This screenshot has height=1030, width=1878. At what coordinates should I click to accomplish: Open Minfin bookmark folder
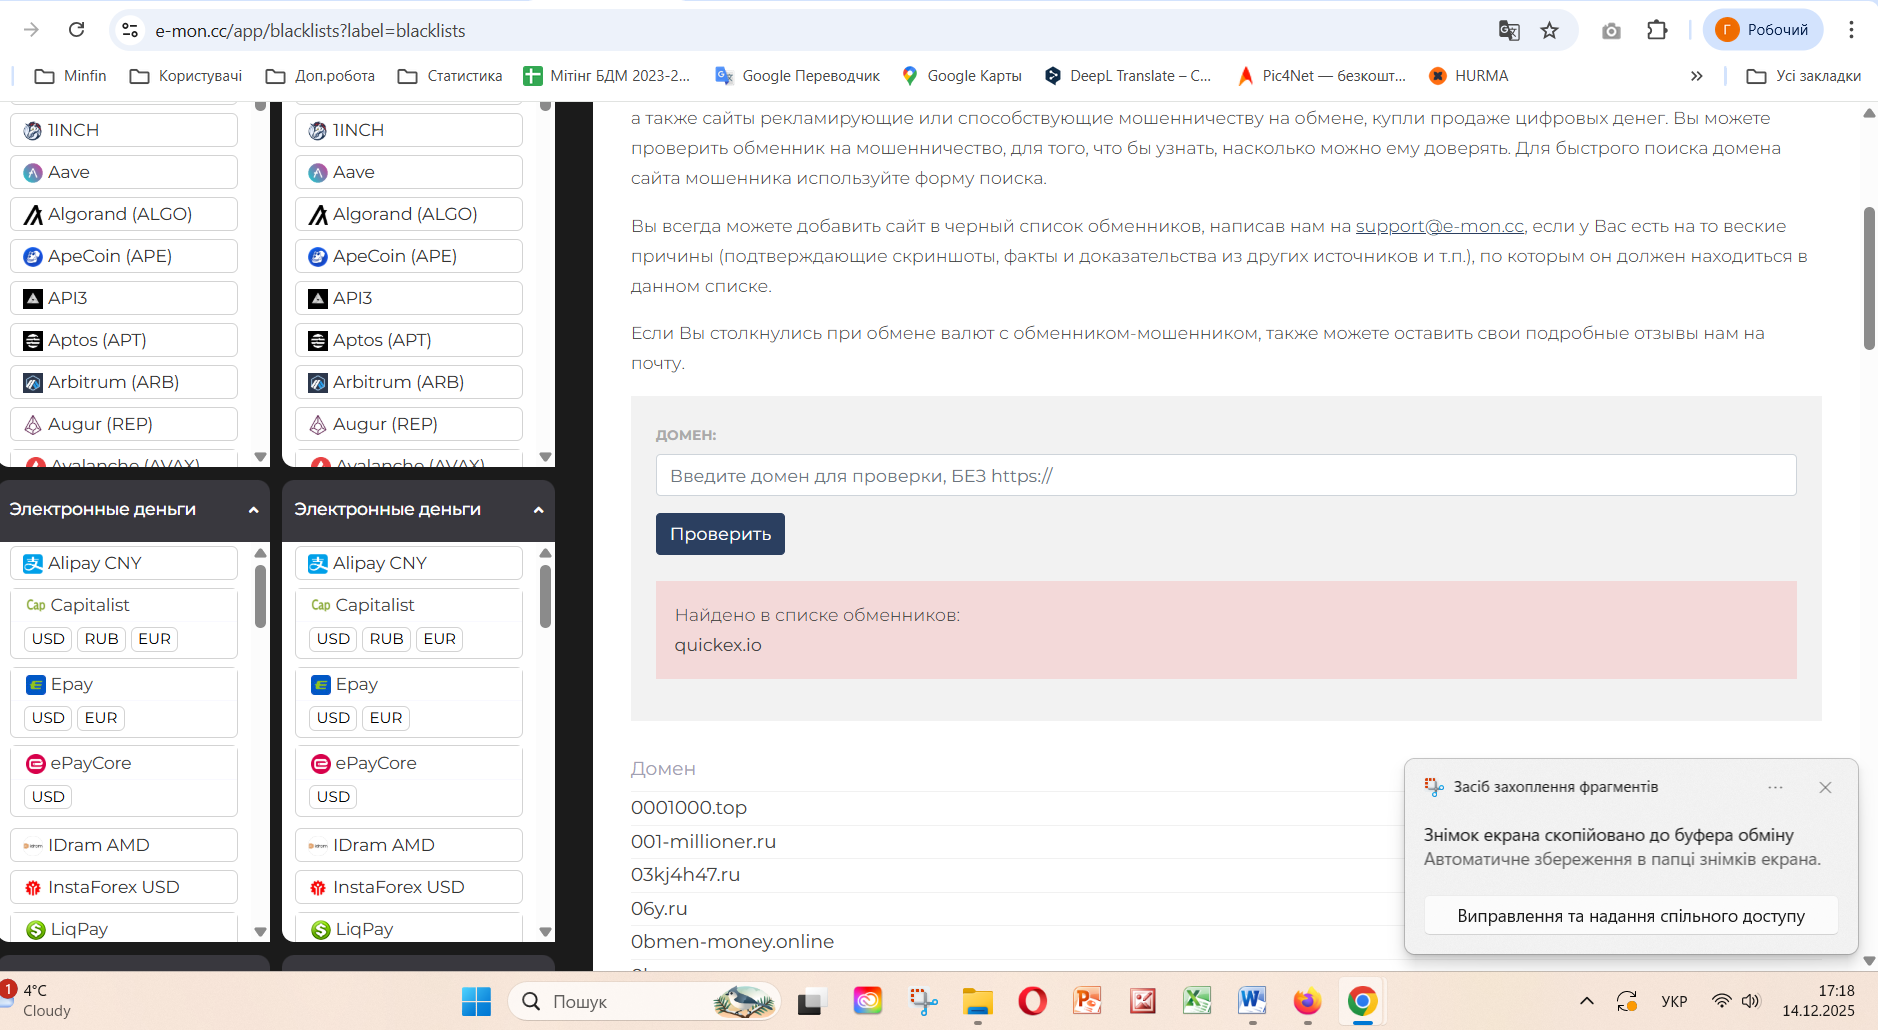click(70, 76)
